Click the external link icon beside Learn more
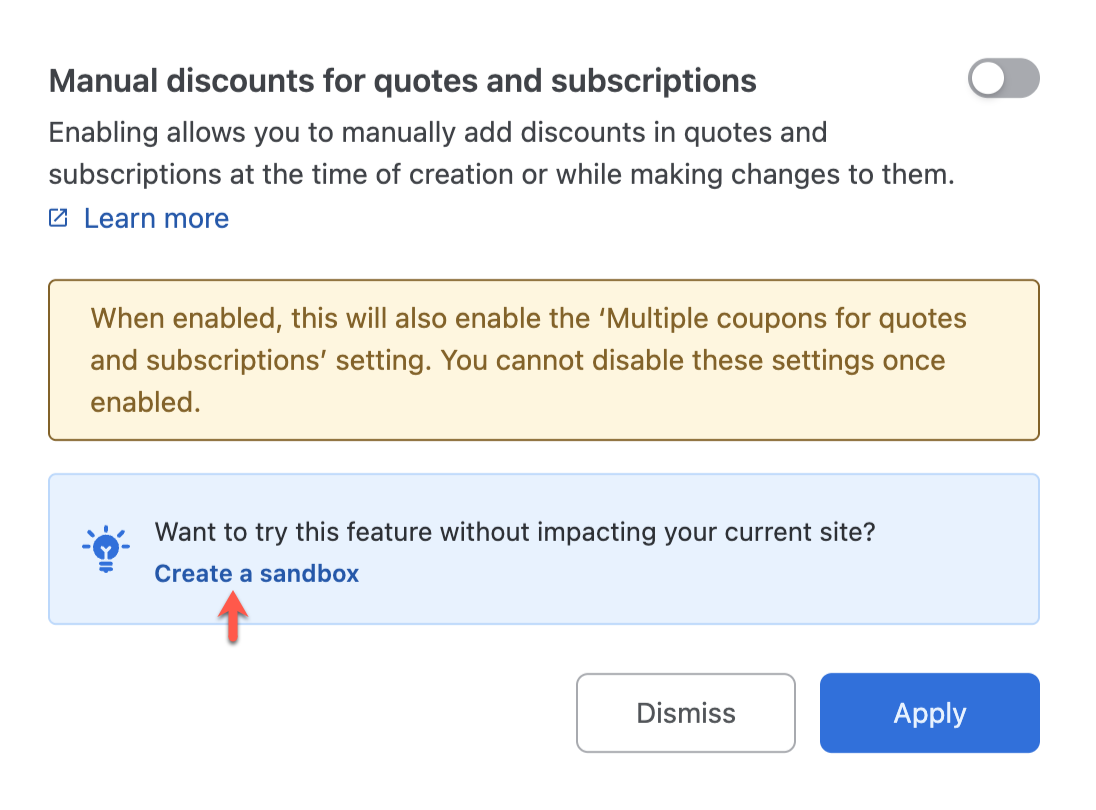The height and width of the screenshot is (810, 1096). click(59, 218)
